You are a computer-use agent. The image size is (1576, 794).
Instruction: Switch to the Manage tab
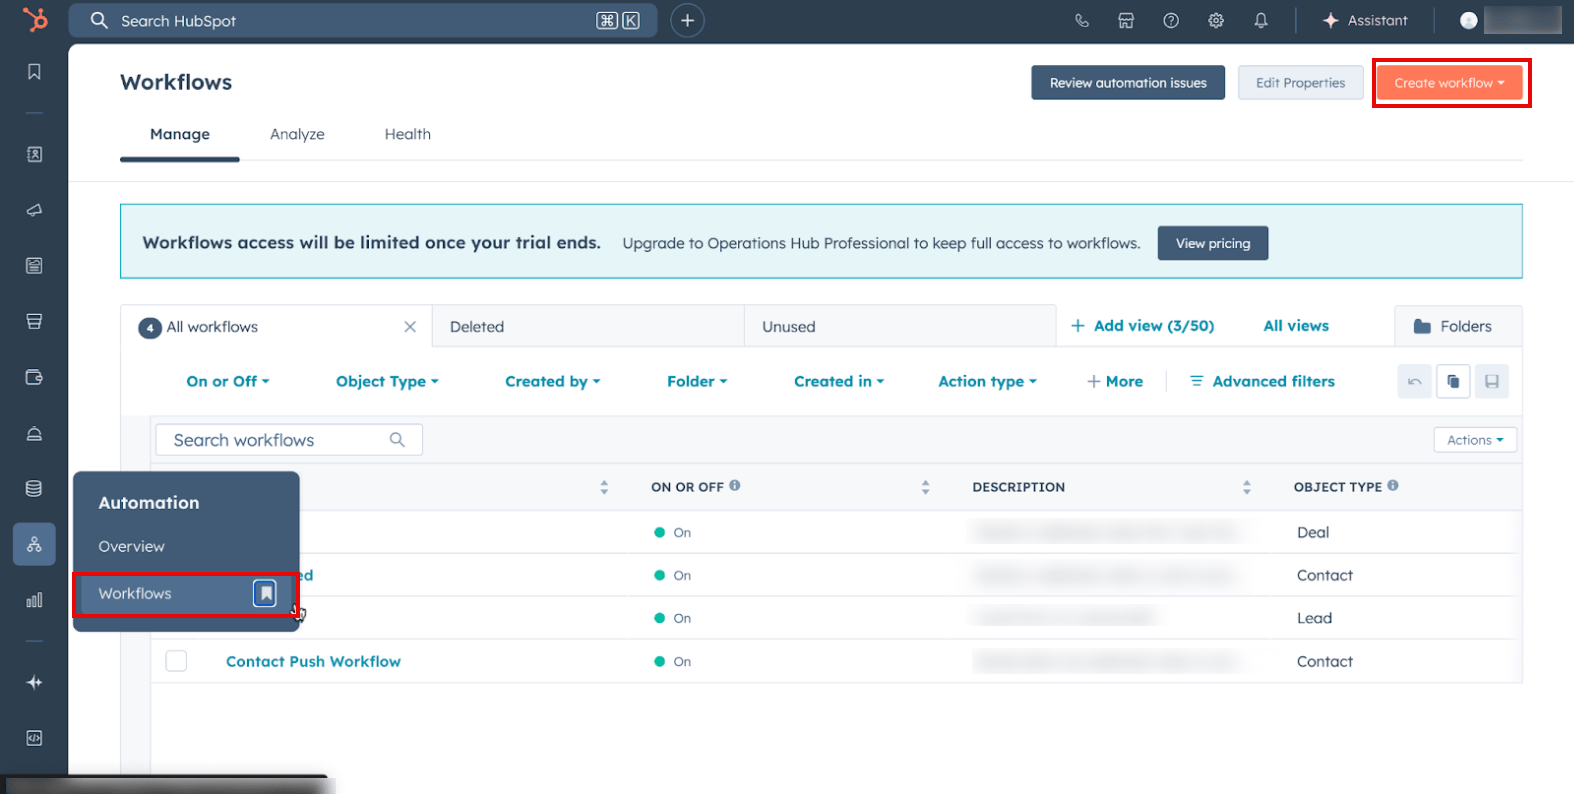coord(180,134)
